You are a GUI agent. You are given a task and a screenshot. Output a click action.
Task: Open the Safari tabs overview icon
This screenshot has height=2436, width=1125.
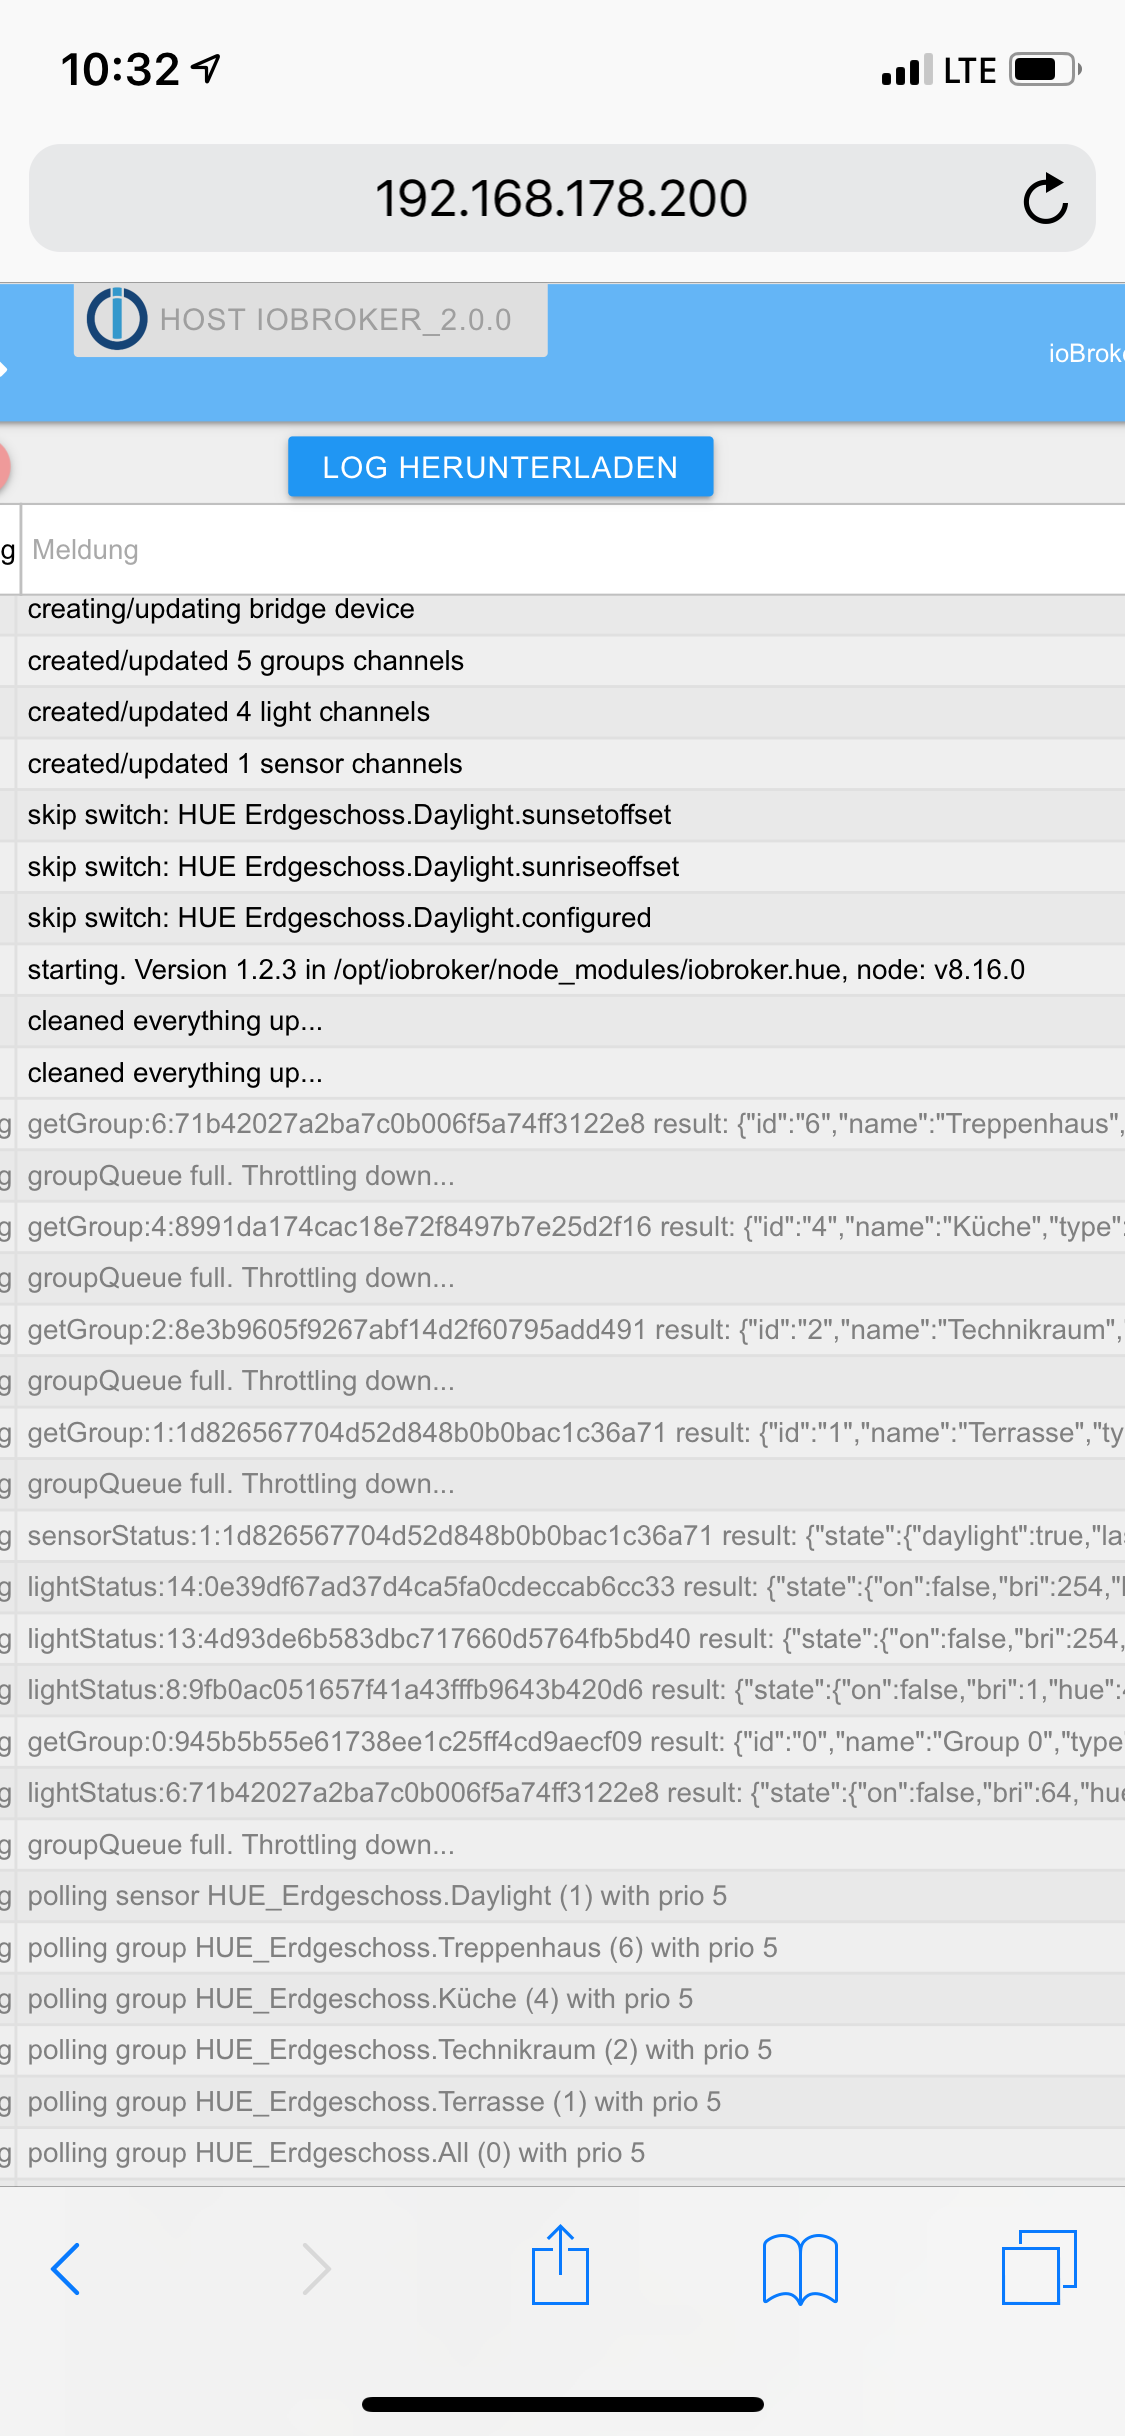point(1039,2267)
